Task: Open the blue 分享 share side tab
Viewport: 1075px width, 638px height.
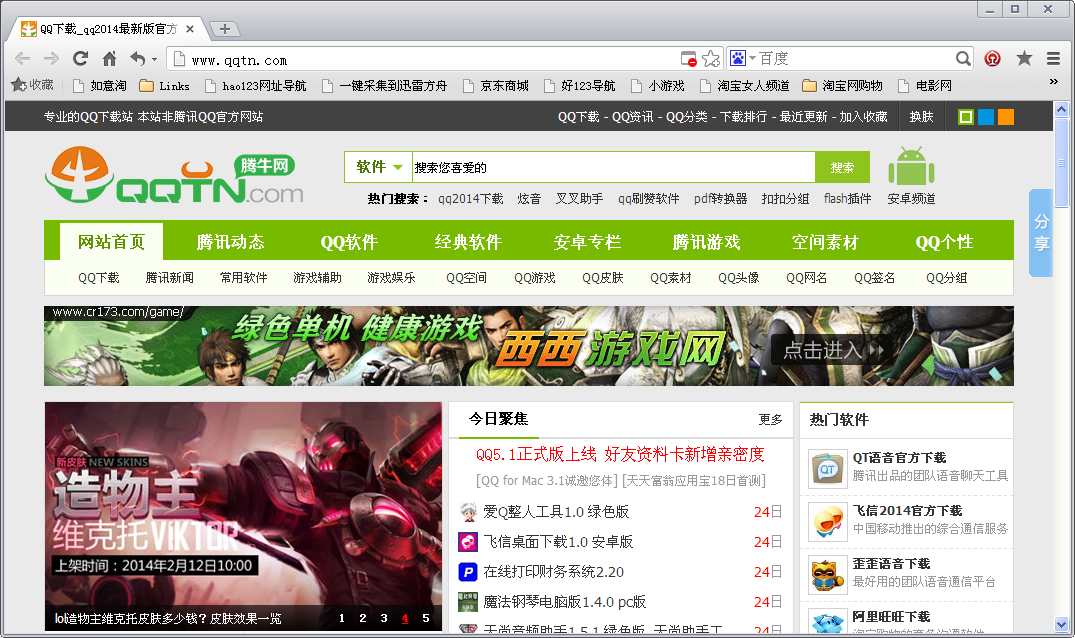Action: (1041, 233)
